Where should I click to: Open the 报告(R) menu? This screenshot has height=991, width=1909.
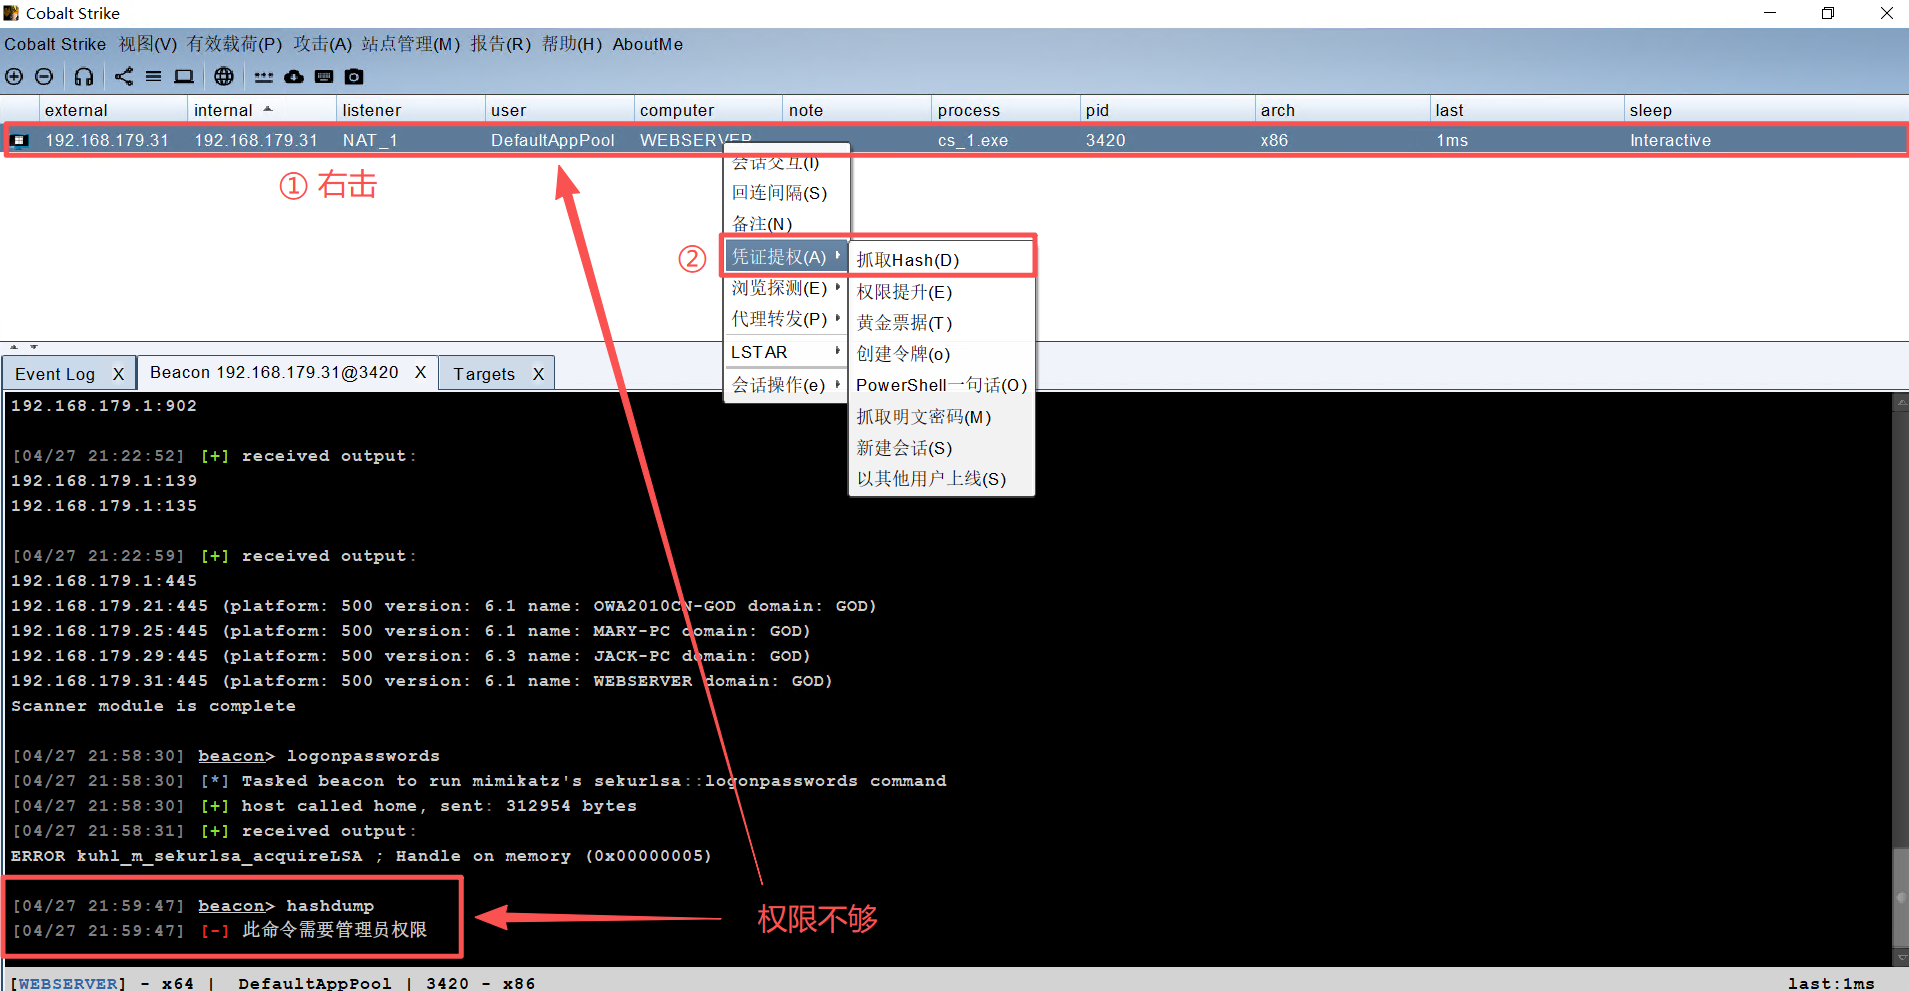coord(501,44)
